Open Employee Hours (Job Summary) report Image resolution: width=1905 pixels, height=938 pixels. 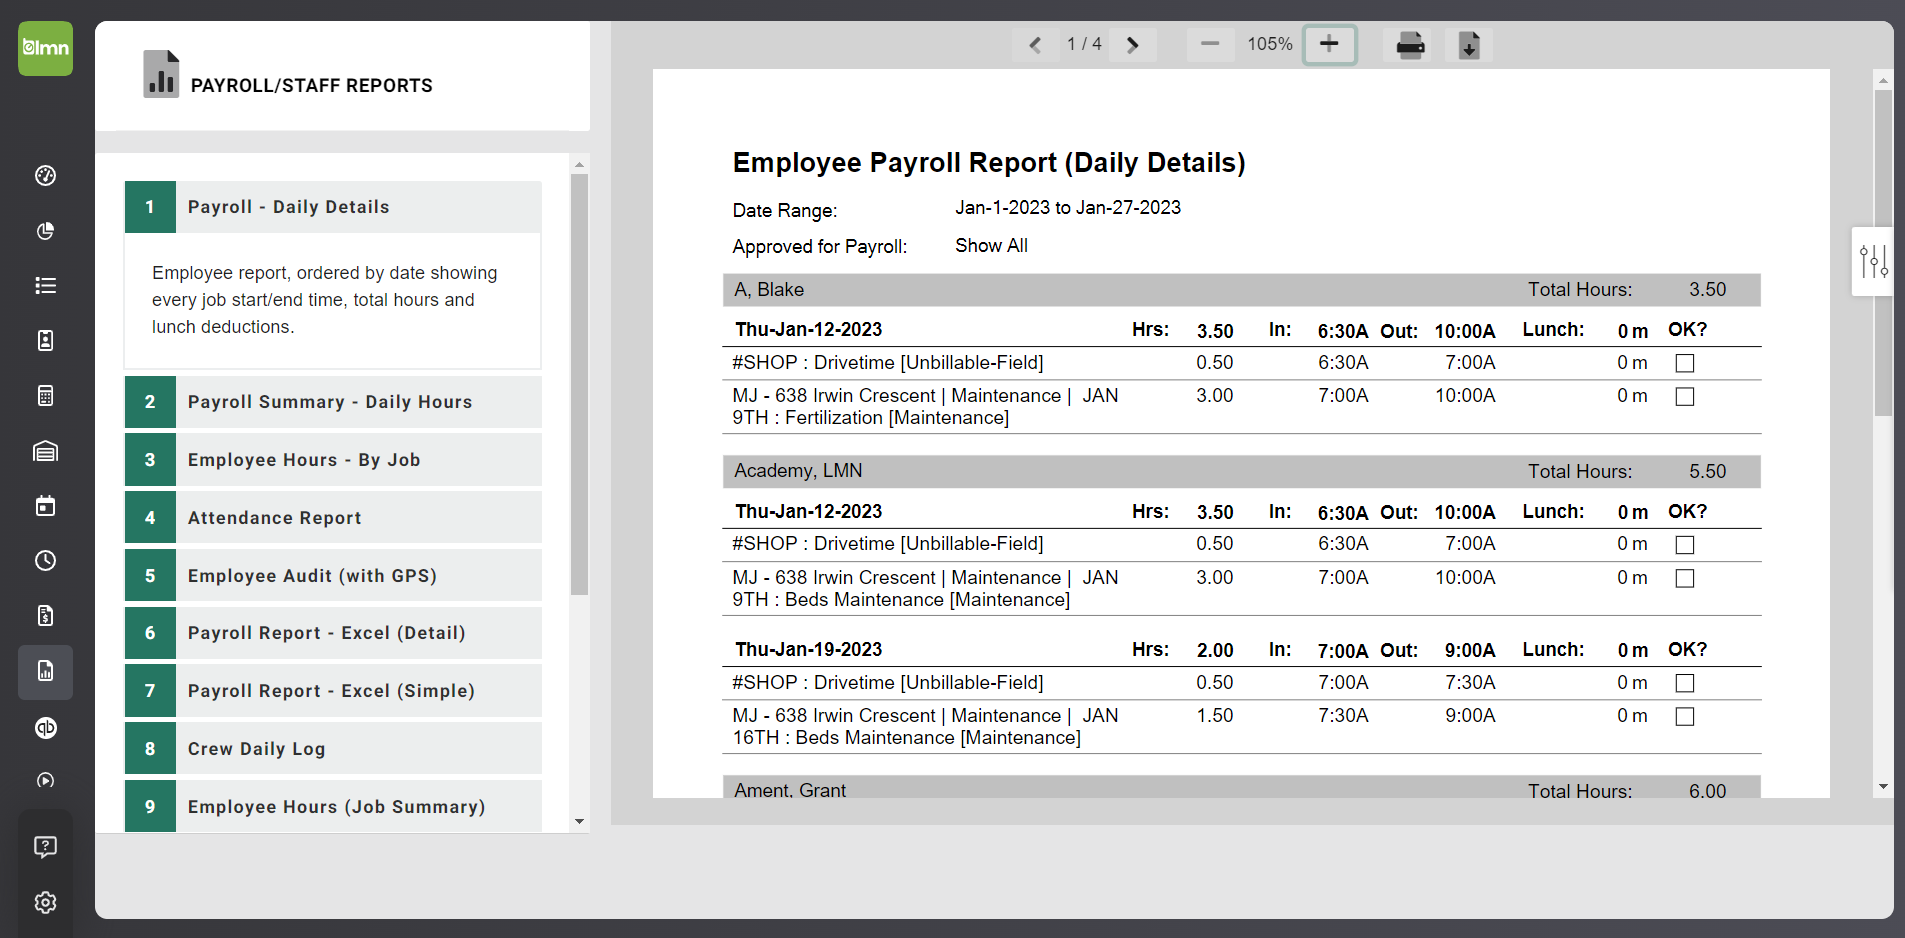333,806
